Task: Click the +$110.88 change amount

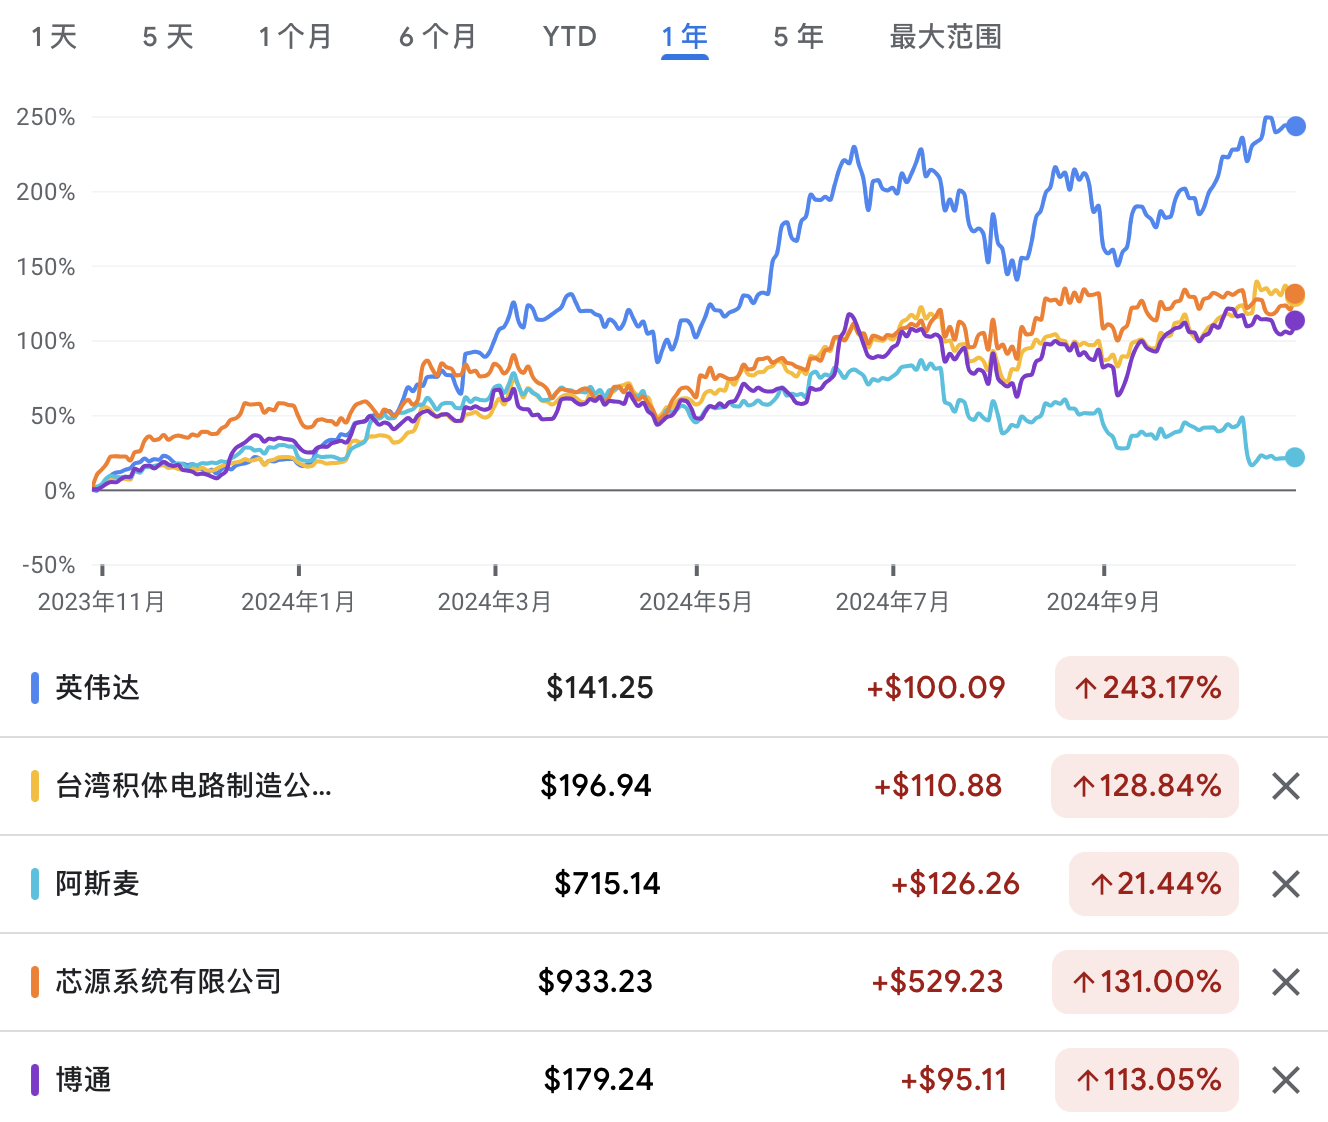Action: click(x=938, y=786)
